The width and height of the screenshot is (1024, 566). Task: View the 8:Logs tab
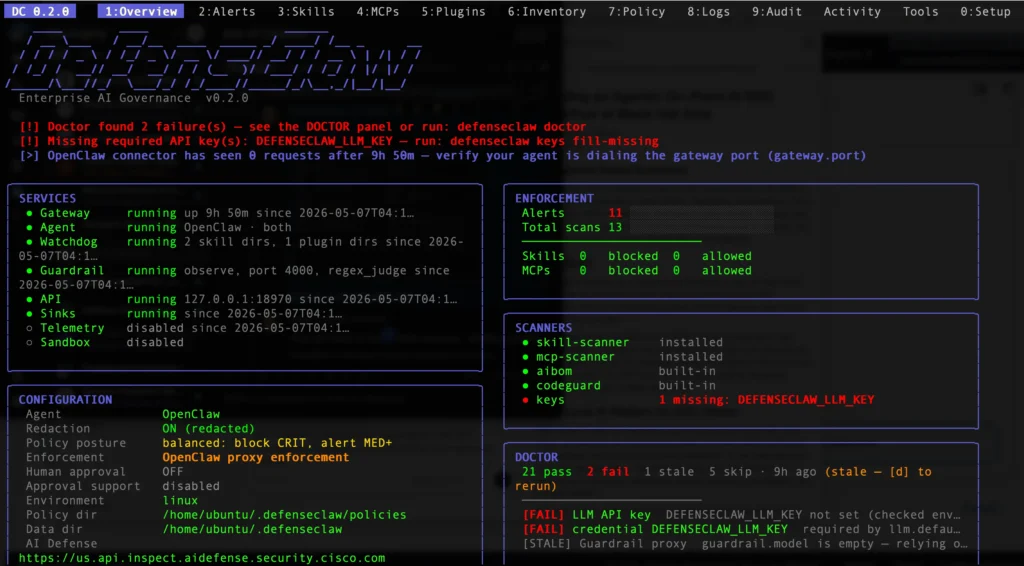[708, 11]
